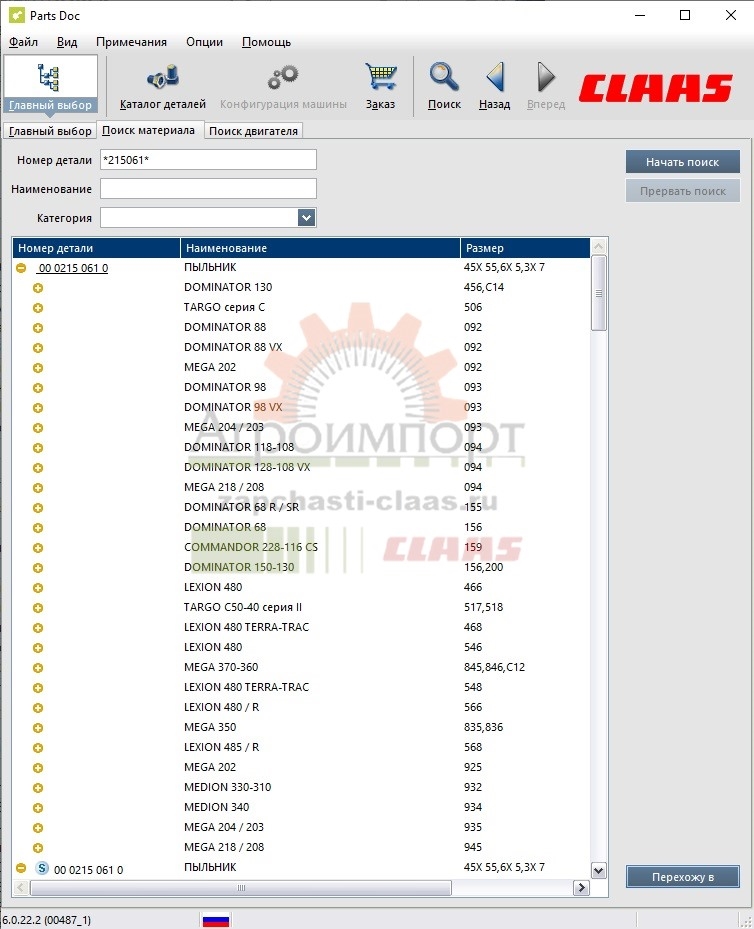
Task: Select the MEDION 330-310 row
Action: [301, 787]
